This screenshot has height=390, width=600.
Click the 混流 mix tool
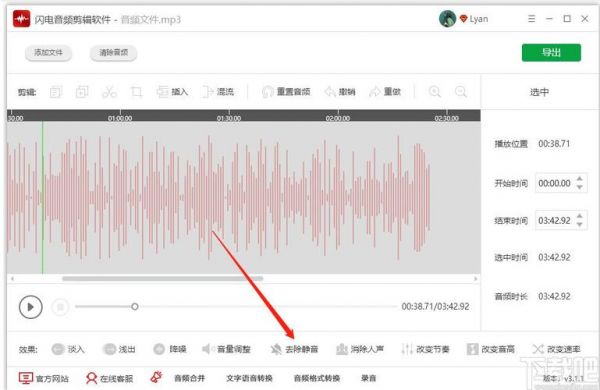[217, 92]
